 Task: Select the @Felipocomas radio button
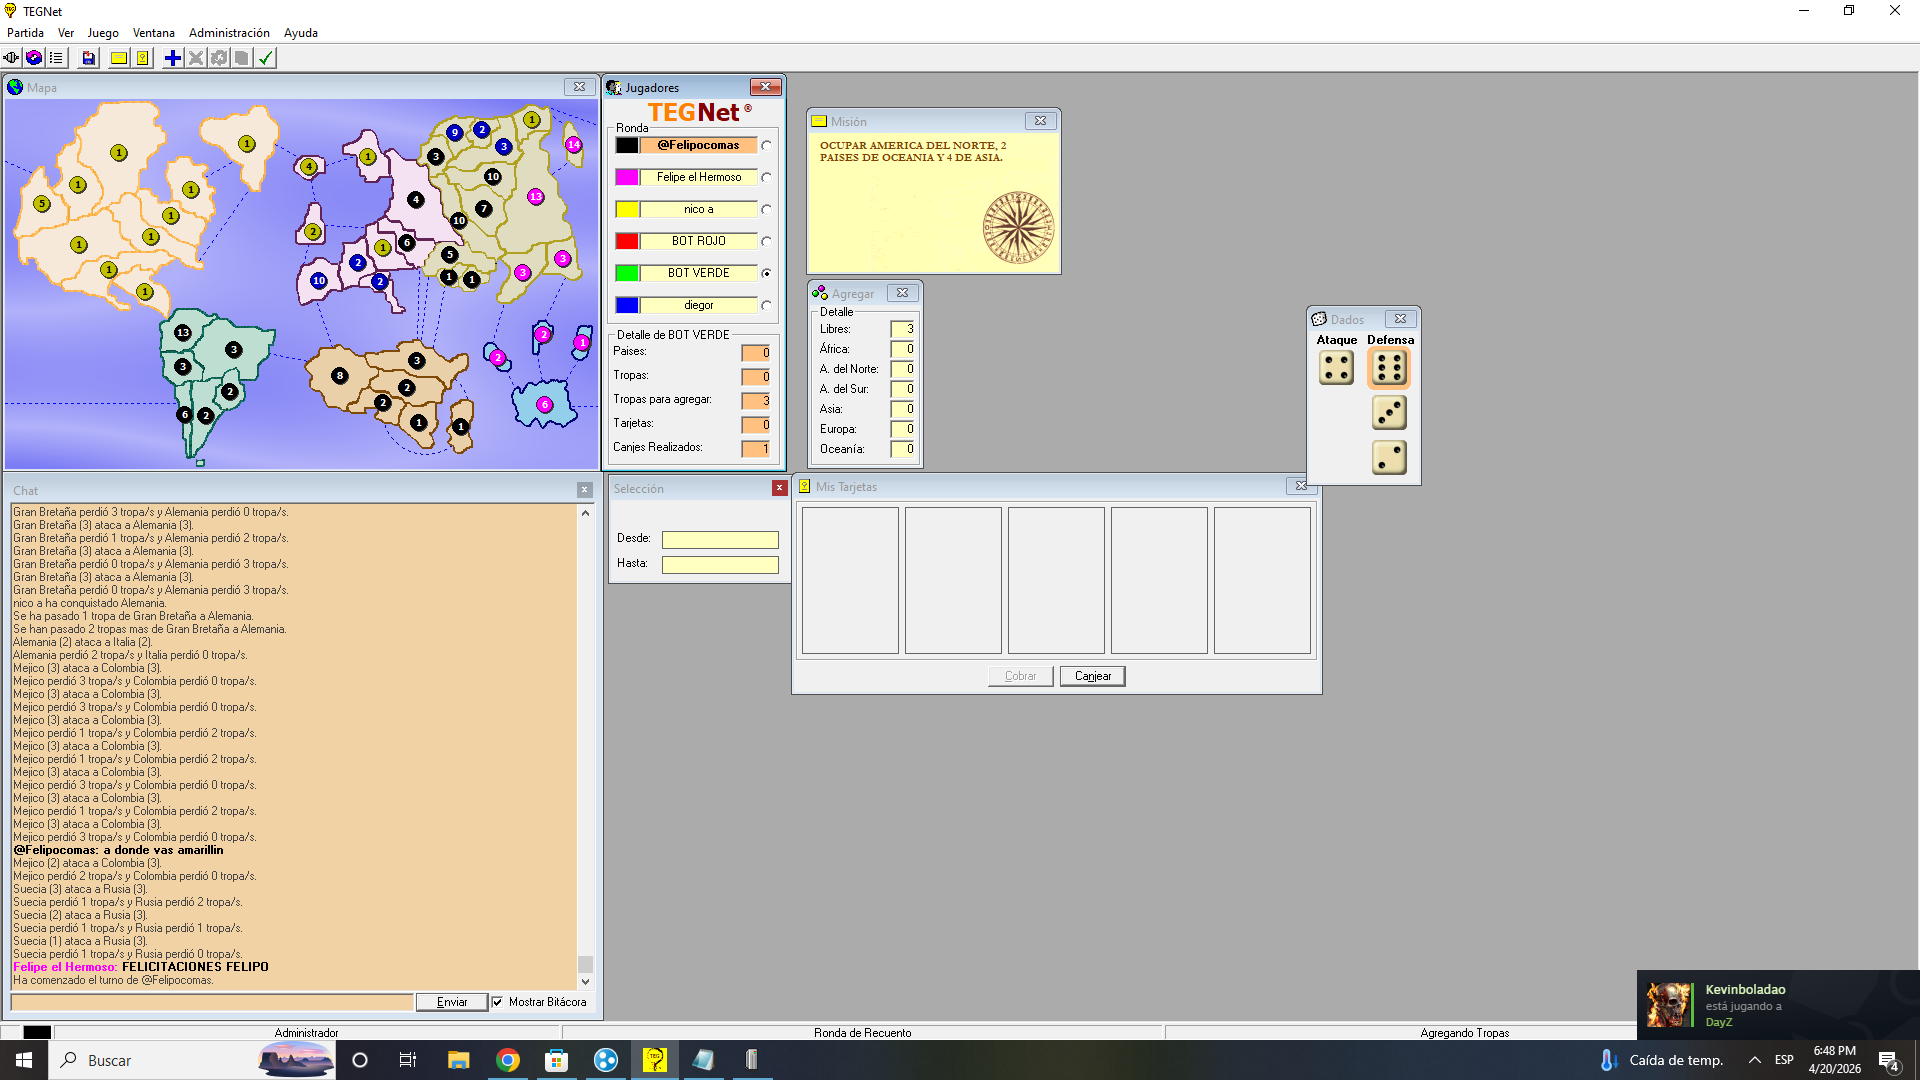point(766,145)
